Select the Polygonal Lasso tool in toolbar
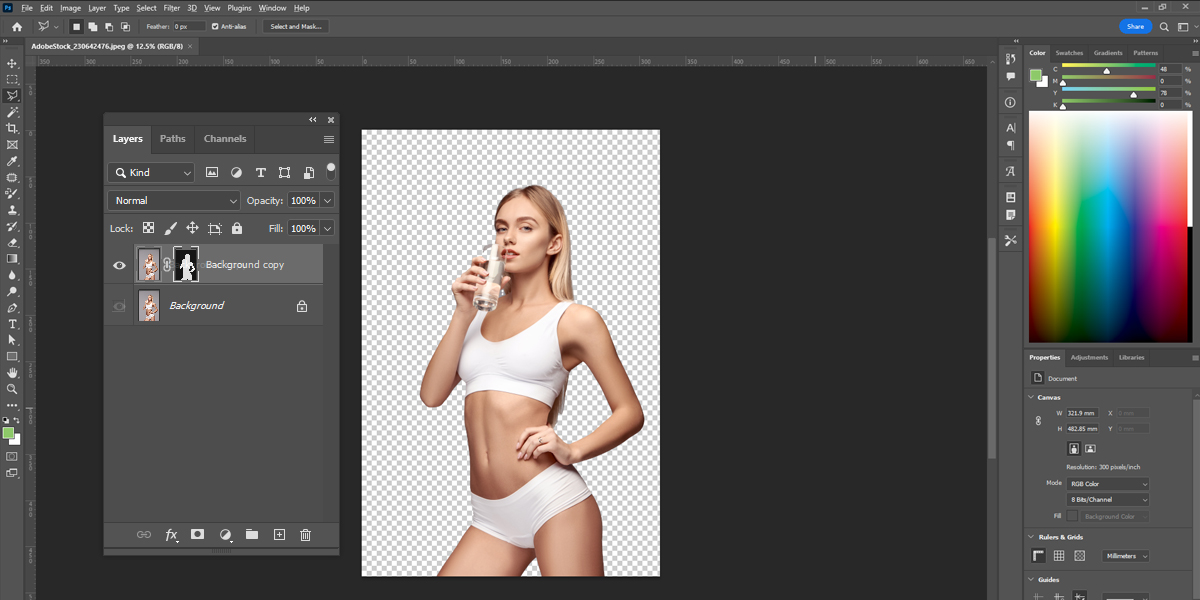Screen dimensions: 1200x600 click(x=12, y=96)
